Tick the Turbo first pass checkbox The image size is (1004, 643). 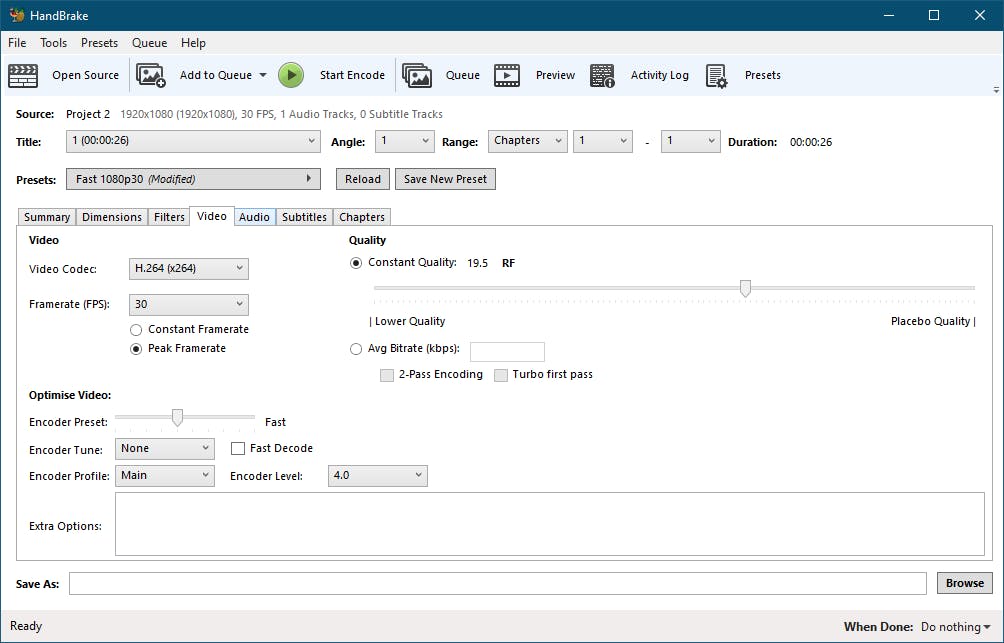[x=501, y=375]
